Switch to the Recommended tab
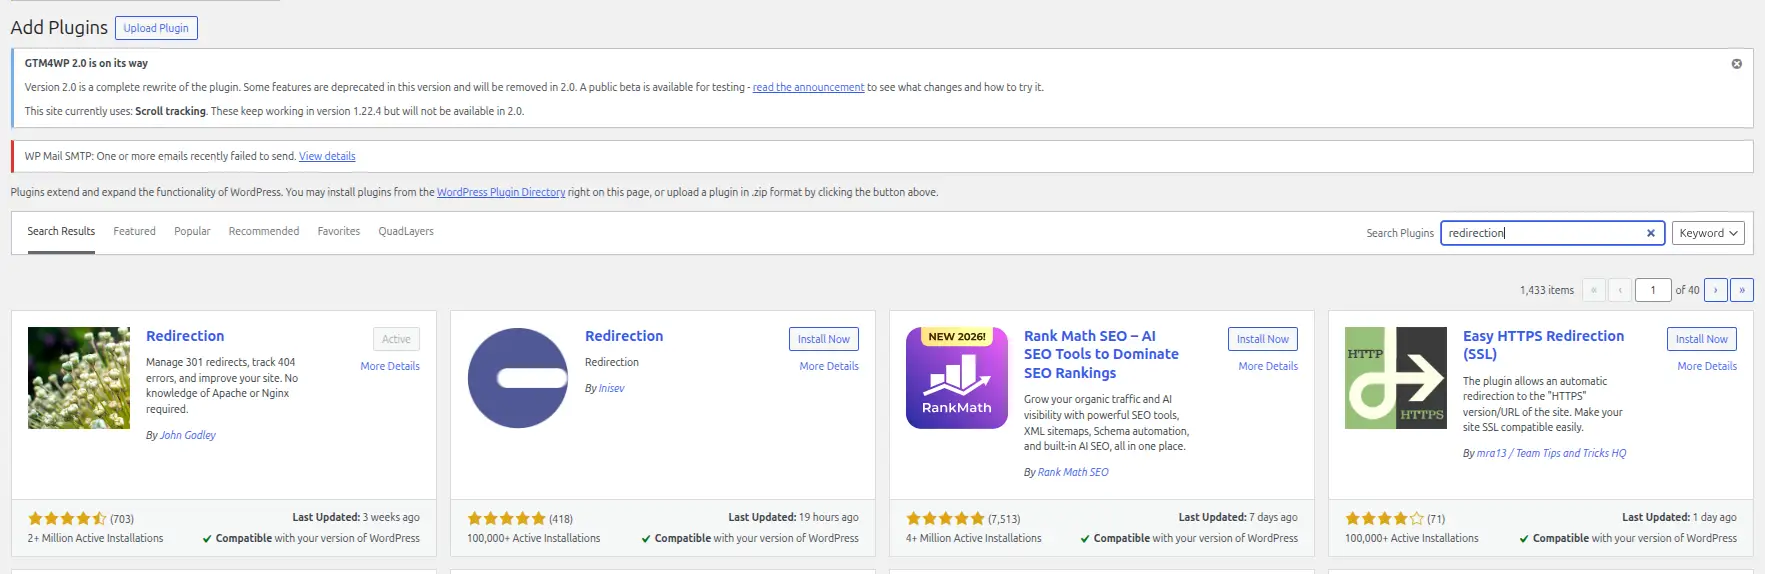Screen dimensions: 1765x574 pyautogui.click(x=264, y=231)
